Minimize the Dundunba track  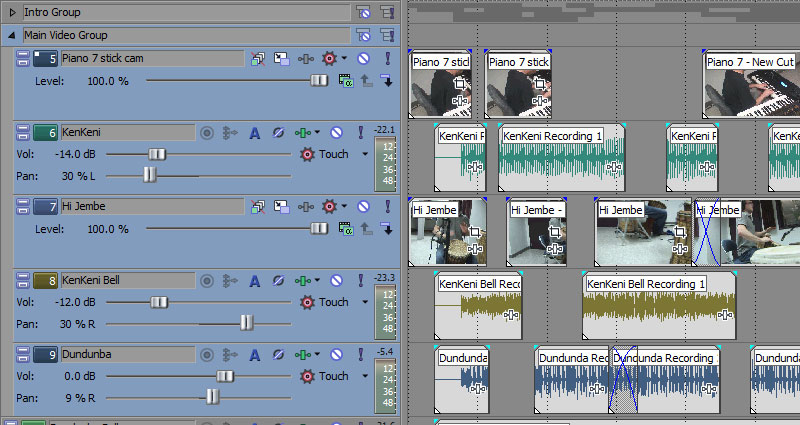click(23, 354)
